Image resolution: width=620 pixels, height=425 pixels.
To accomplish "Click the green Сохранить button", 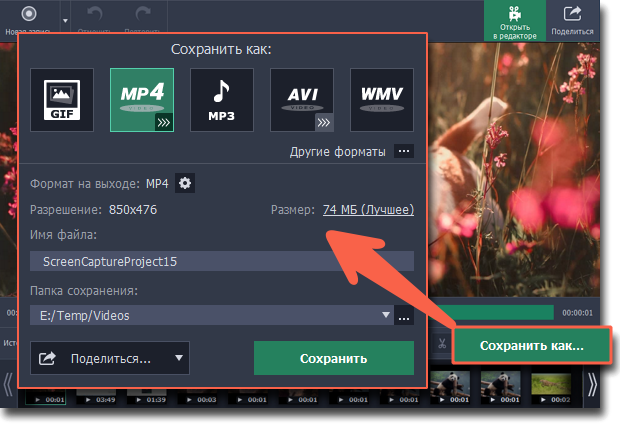I will tap(333, 358).
